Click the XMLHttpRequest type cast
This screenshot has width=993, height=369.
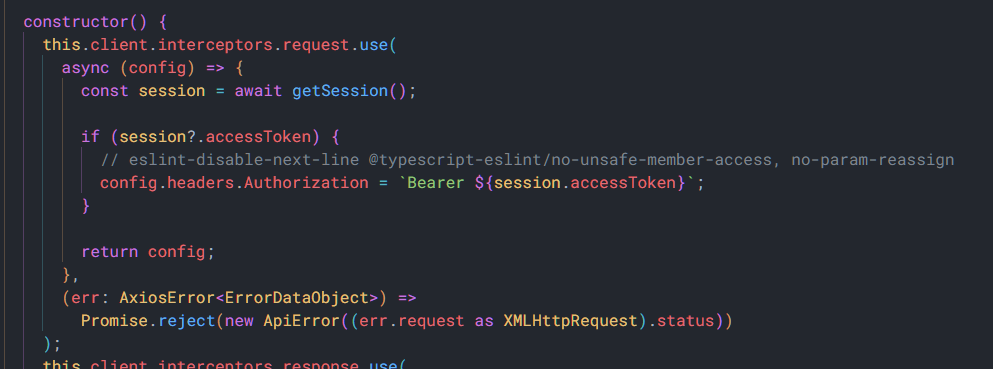click(570, 321)
